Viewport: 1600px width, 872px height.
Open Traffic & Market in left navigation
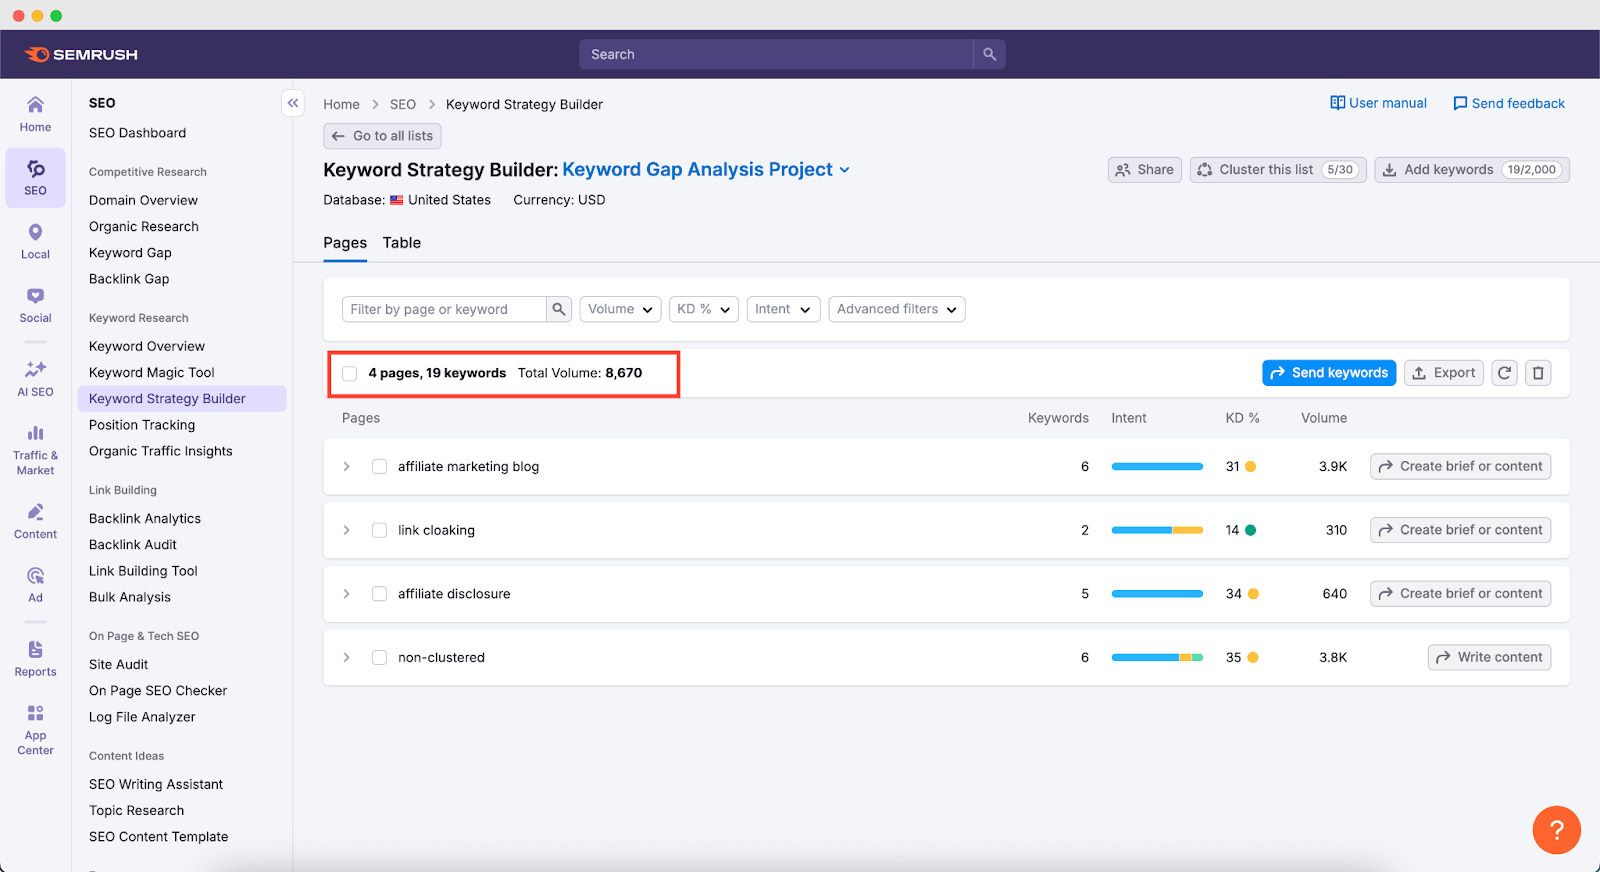pyautogui.click(x=35, y=449)
